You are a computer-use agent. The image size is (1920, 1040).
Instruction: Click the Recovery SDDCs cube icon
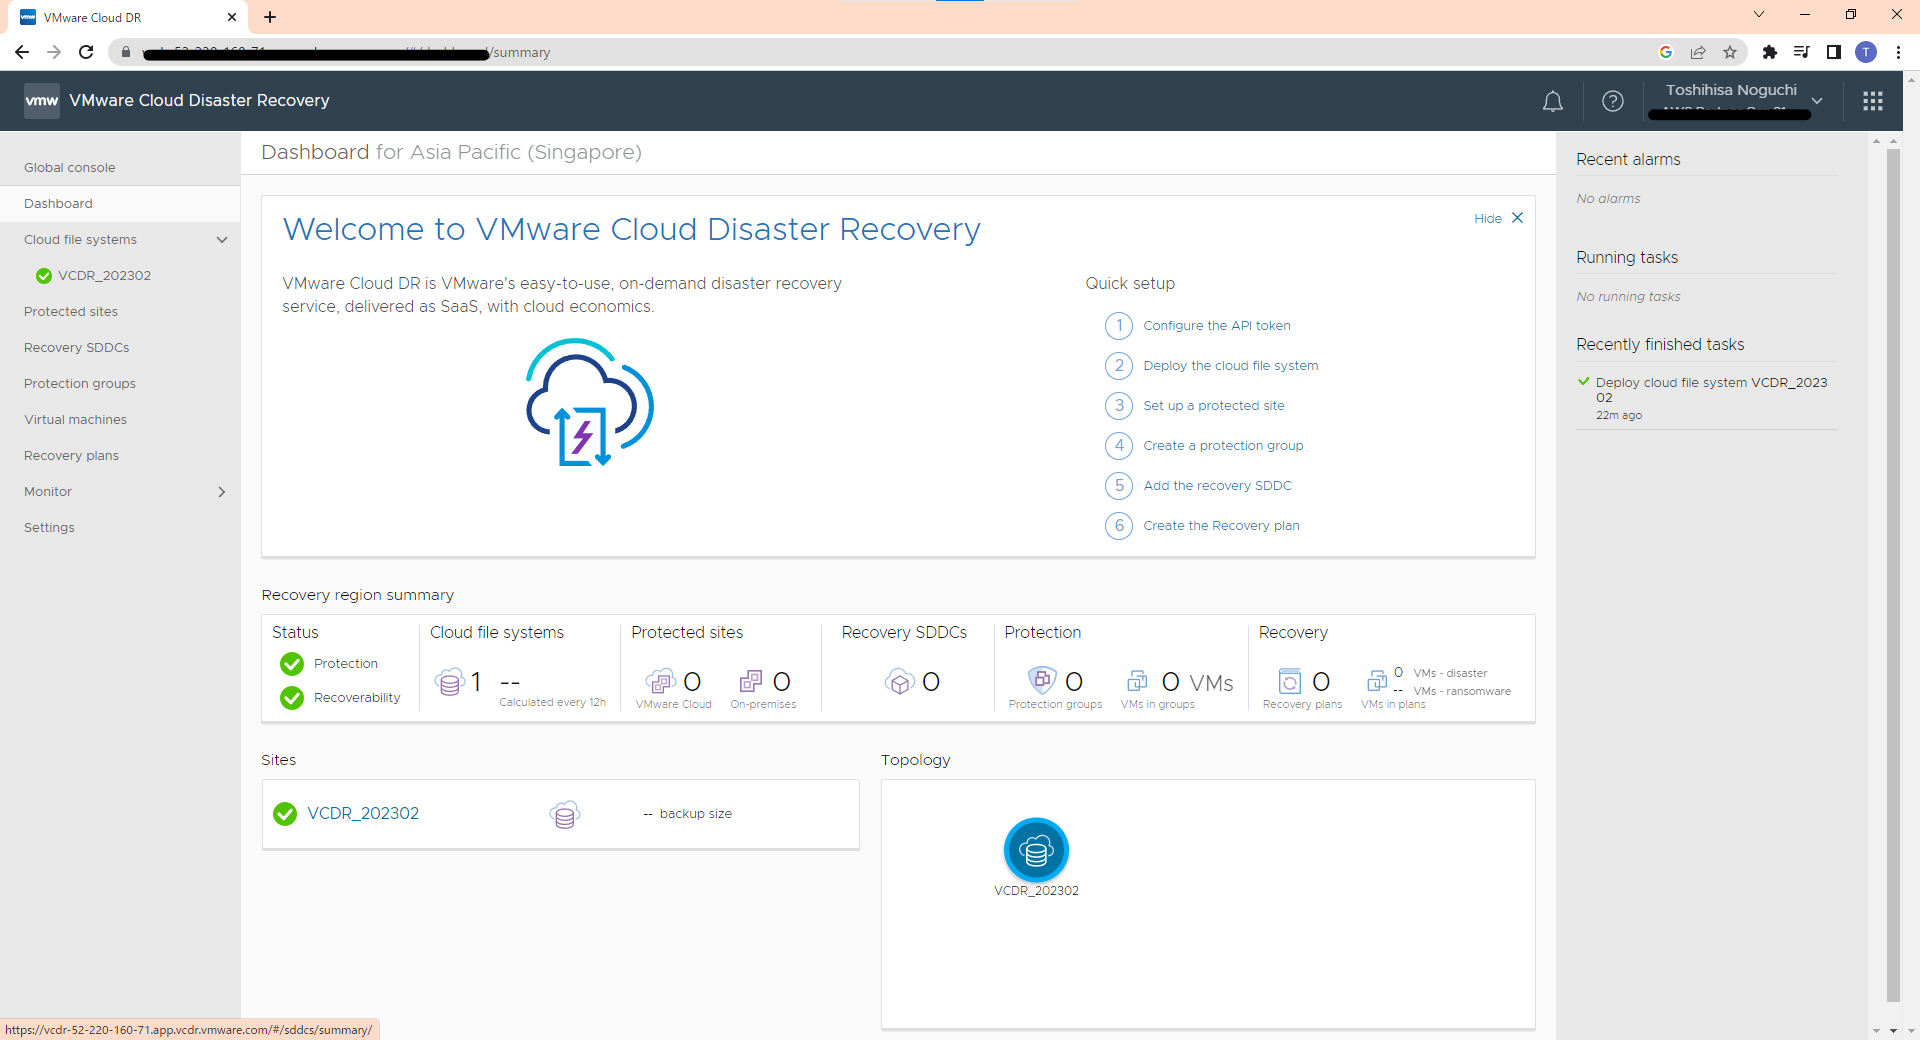coord(900,682)
